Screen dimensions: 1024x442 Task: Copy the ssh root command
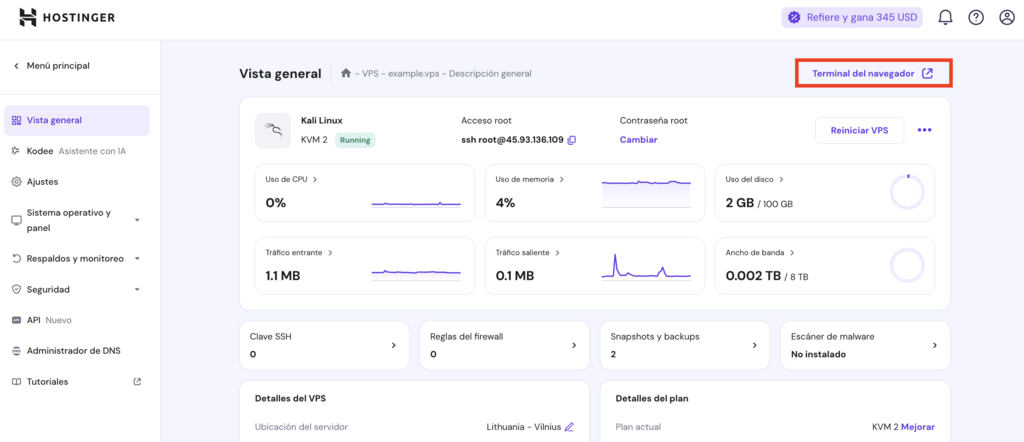572,140
